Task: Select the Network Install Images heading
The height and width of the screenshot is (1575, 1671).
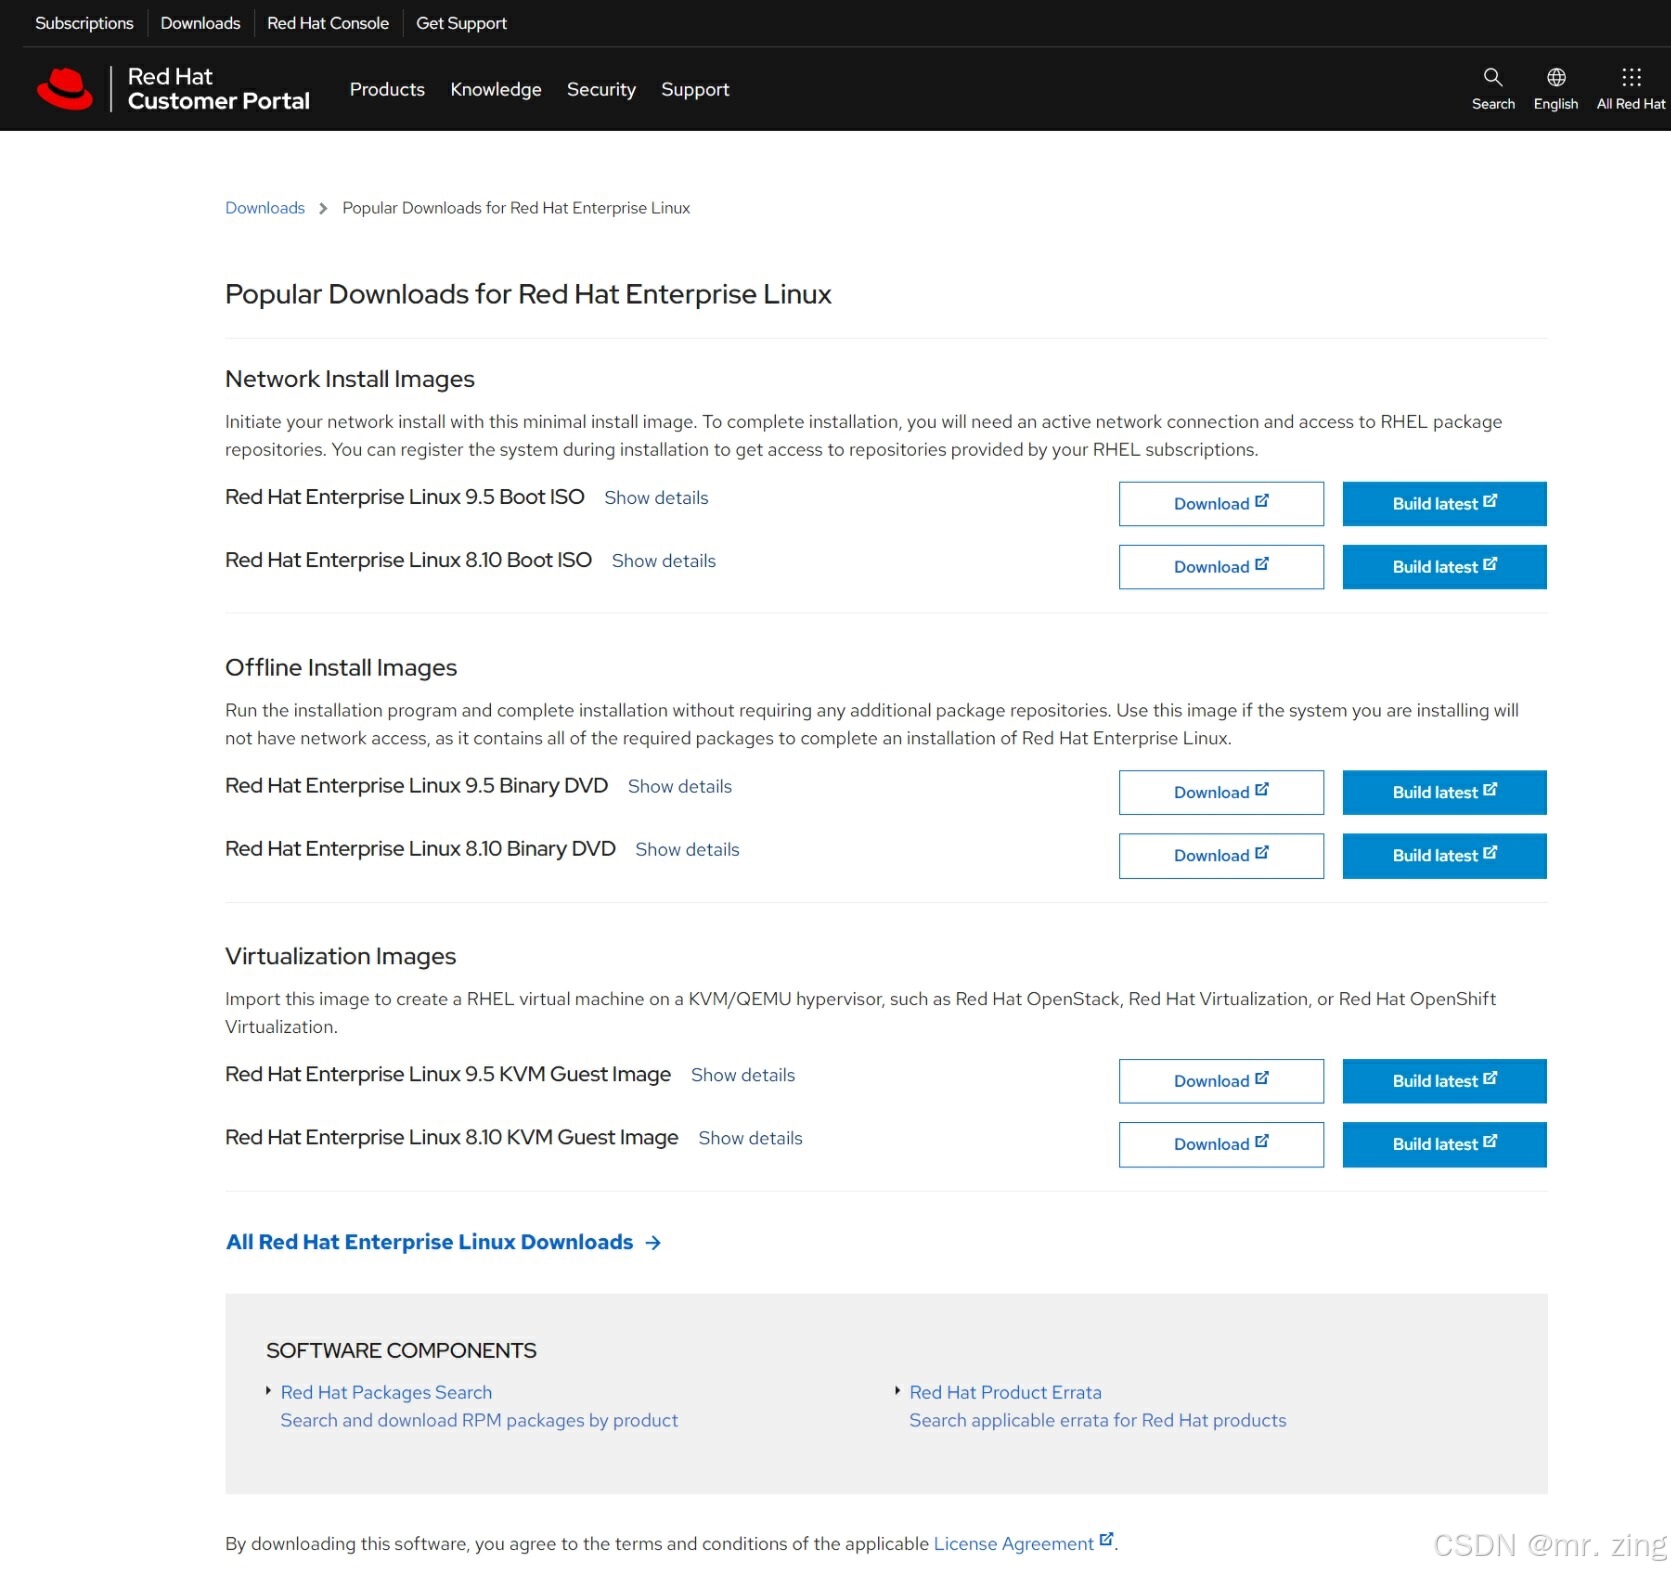Action: (x=350, y=379)
